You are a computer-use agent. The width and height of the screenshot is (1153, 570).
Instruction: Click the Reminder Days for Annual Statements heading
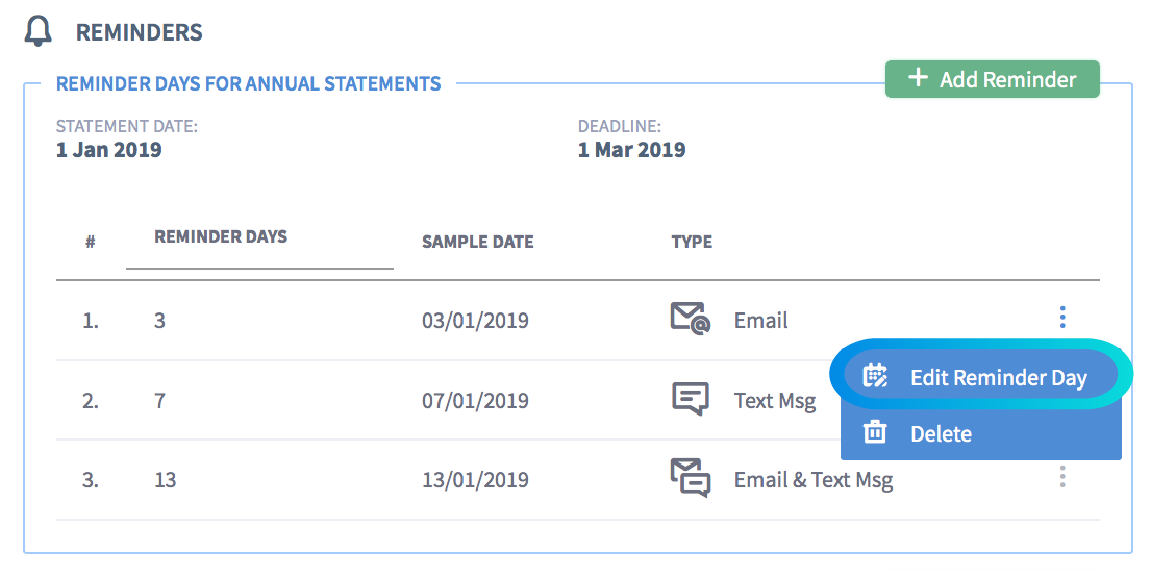pos(249,83)
